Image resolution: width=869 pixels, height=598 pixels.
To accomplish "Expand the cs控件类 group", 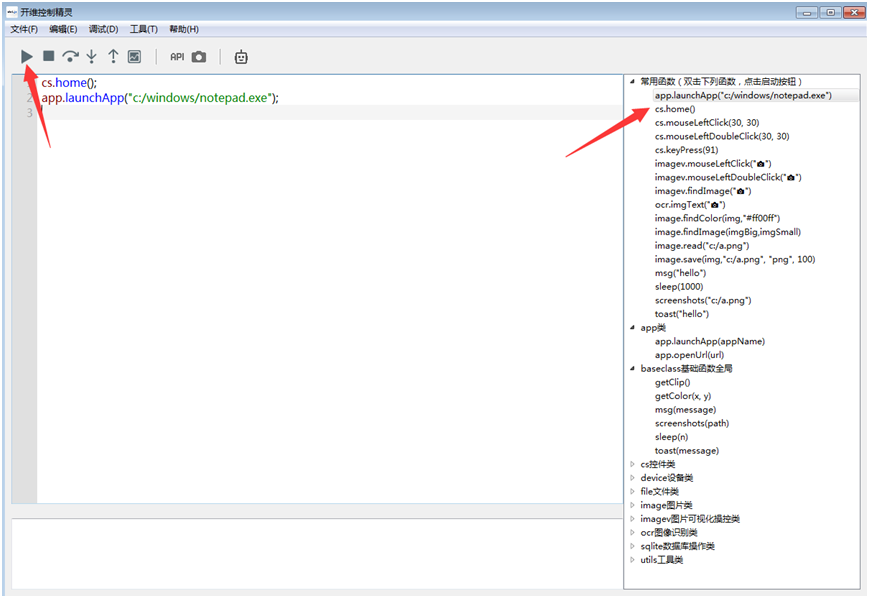I will pyautogui.click(x=632, y=464).
